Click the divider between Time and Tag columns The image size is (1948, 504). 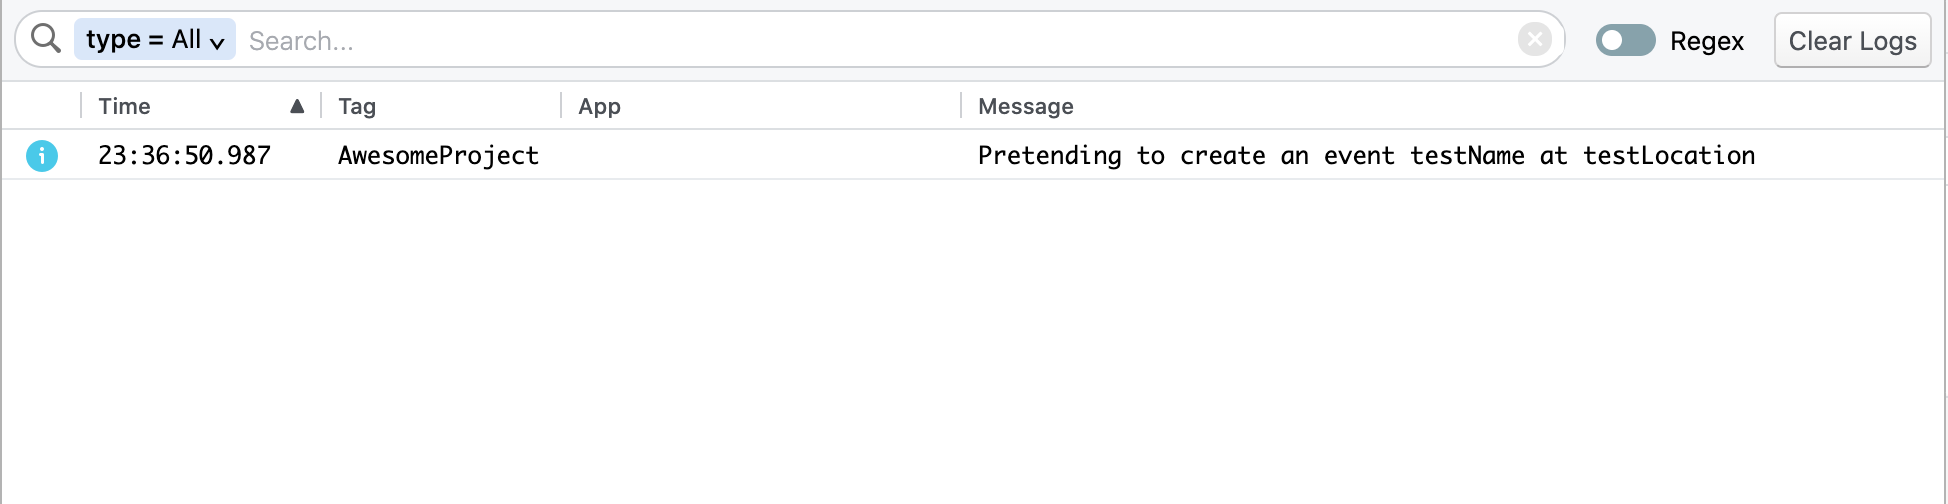click(x=321, y=106)
